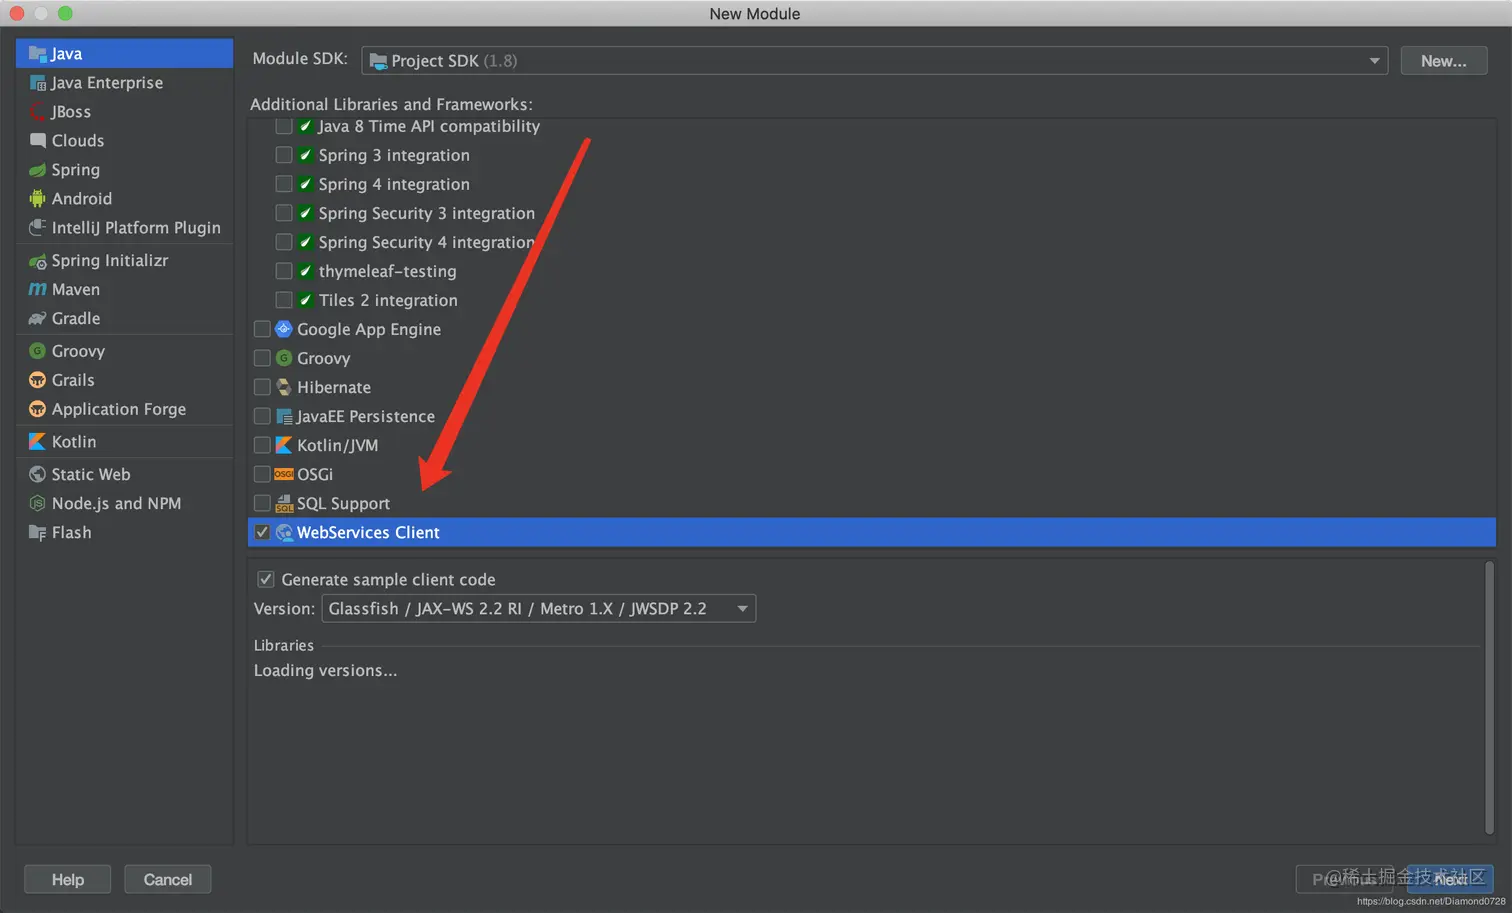Toggle Generate sample client code checkbox

(266, 579)
